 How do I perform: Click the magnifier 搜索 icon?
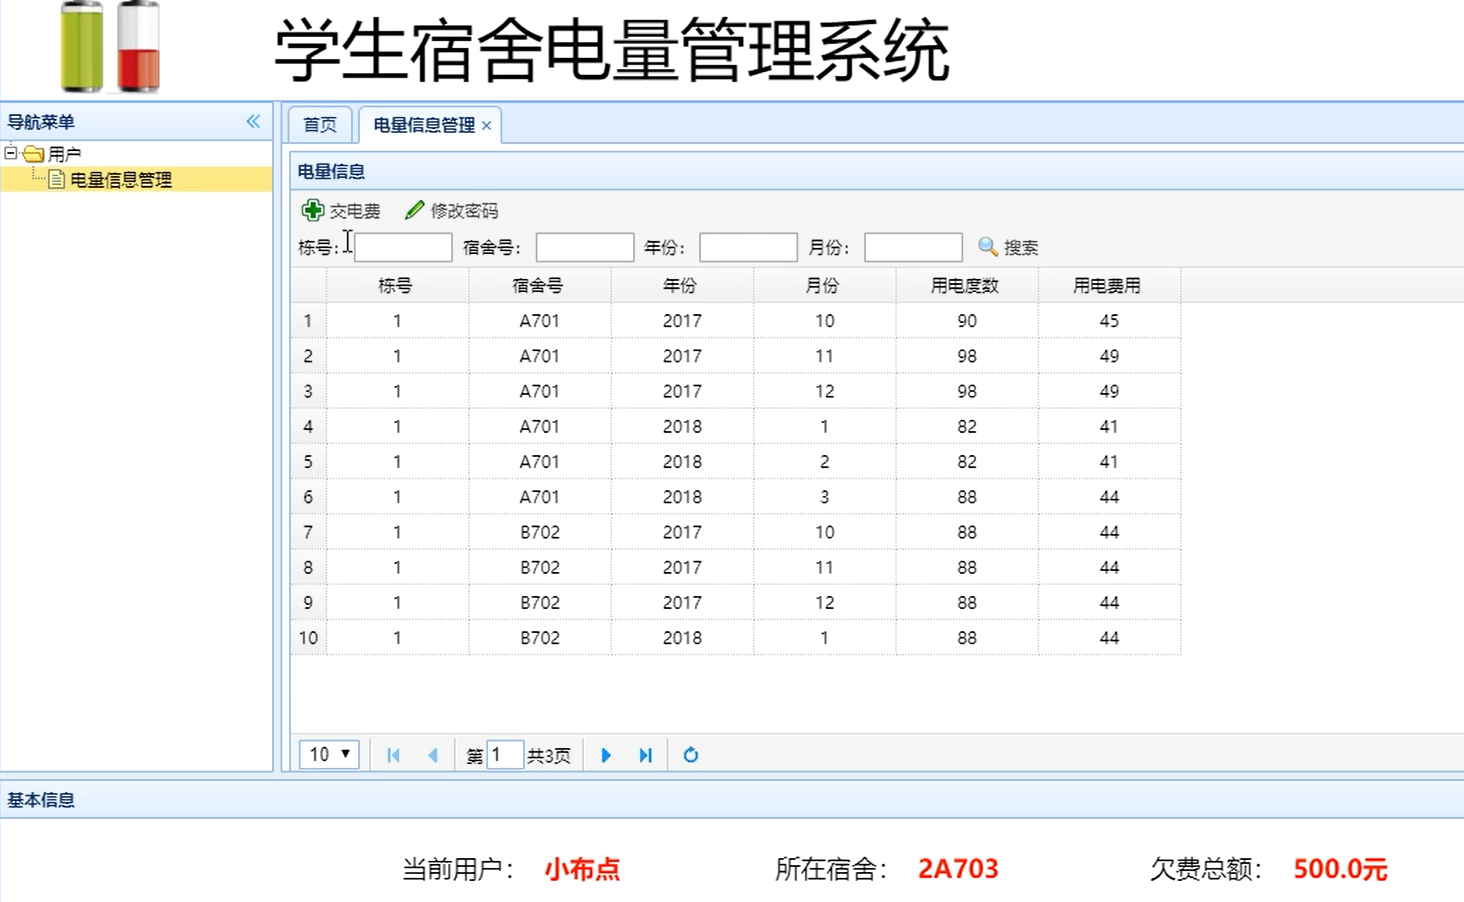tap(988, 247)
